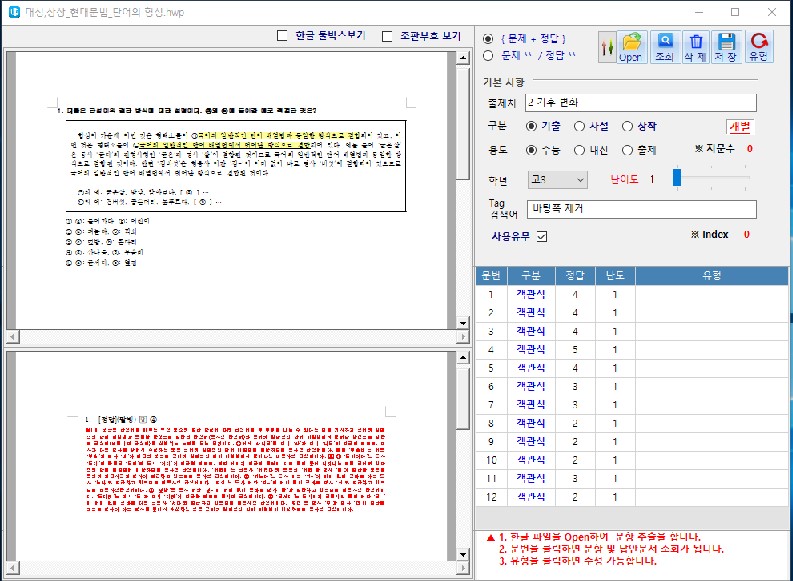Click the settings sliders icon left of Open
This screenshot has width=793, height=581.
coord(606,46)
